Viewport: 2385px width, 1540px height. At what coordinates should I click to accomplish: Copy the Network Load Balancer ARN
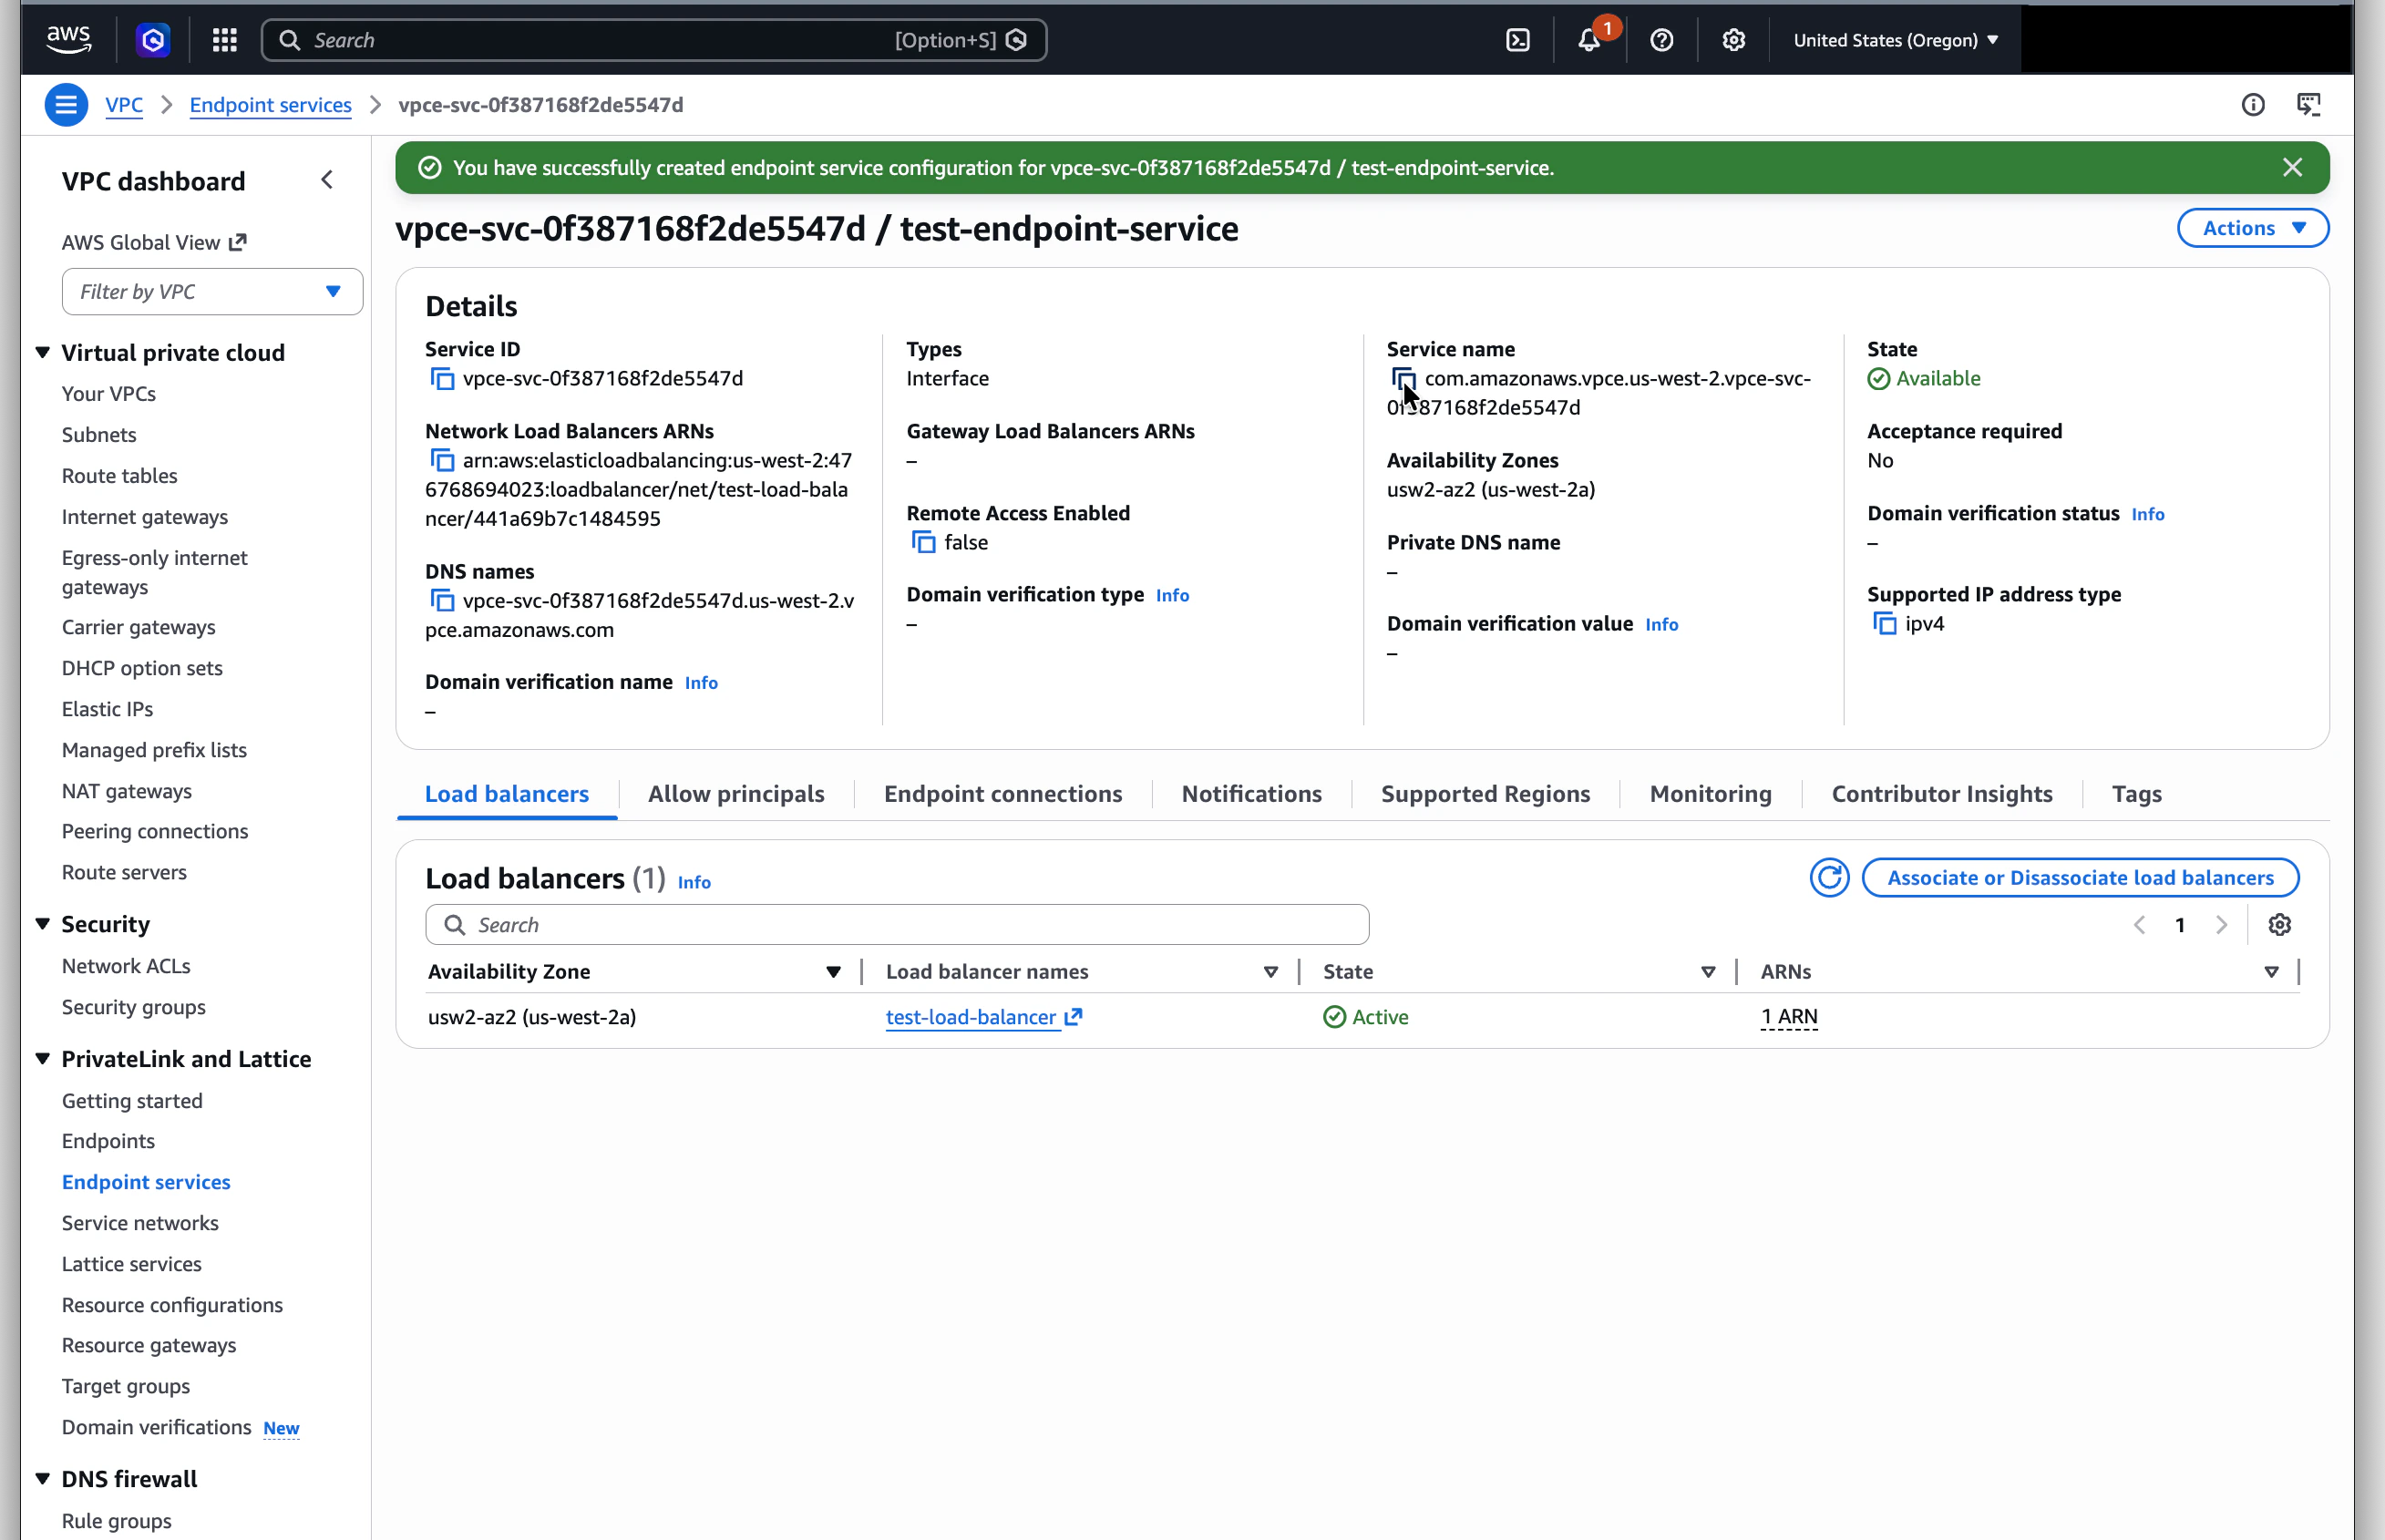[x=441, y=459]
